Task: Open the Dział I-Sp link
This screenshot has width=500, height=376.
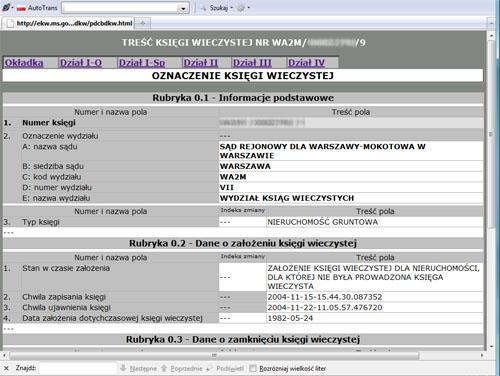Action: tap(142, 63)
